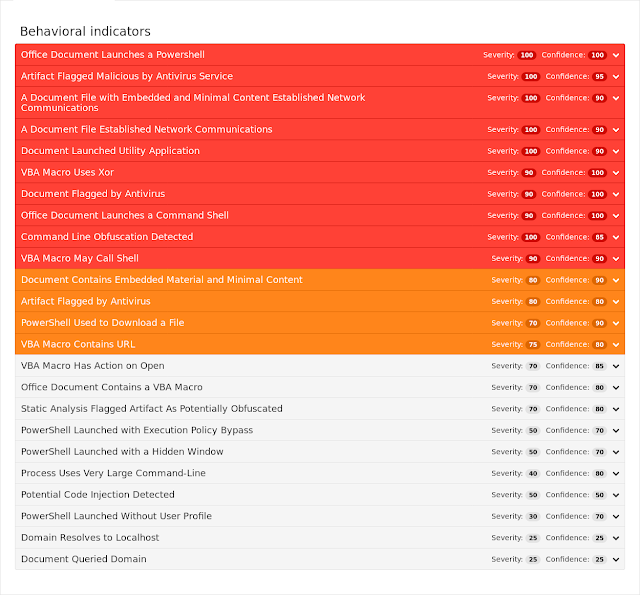Open Document Contains Embedded Material and Minimal Content
The width and height of the screenshot is (640, 595).
[x=320, y=280]
